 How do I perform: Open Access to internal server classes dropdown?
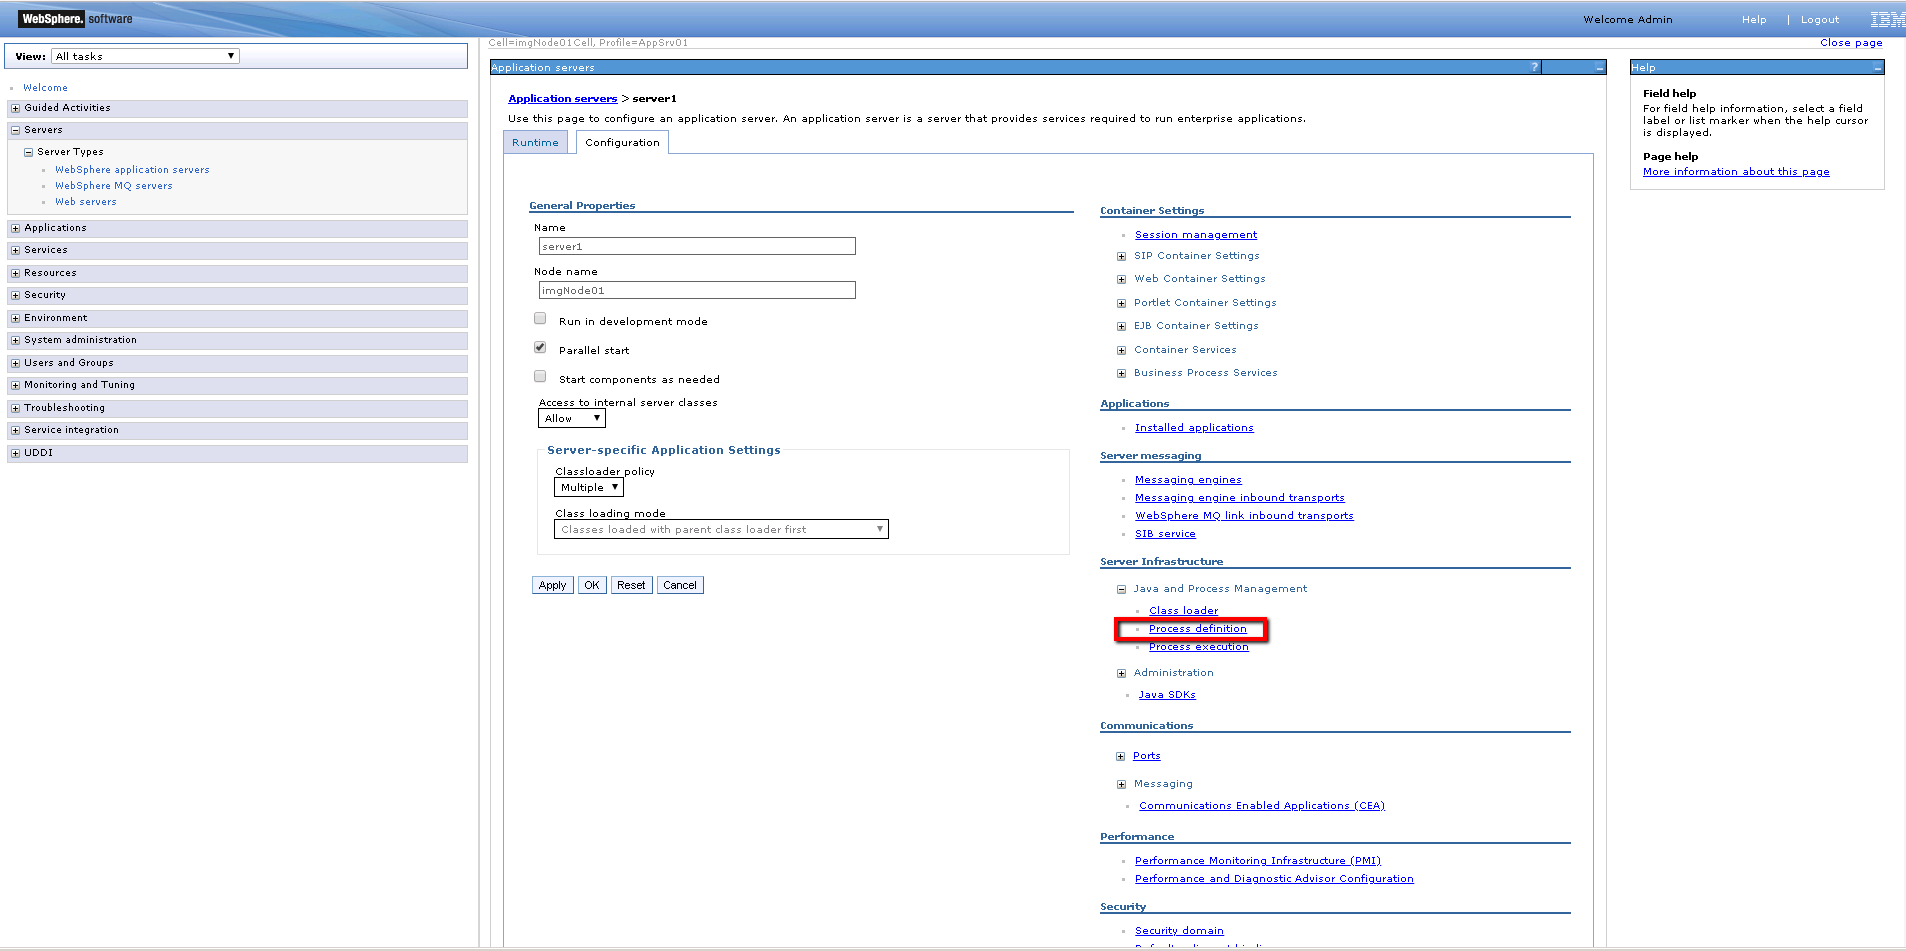(x=572, y=418)
